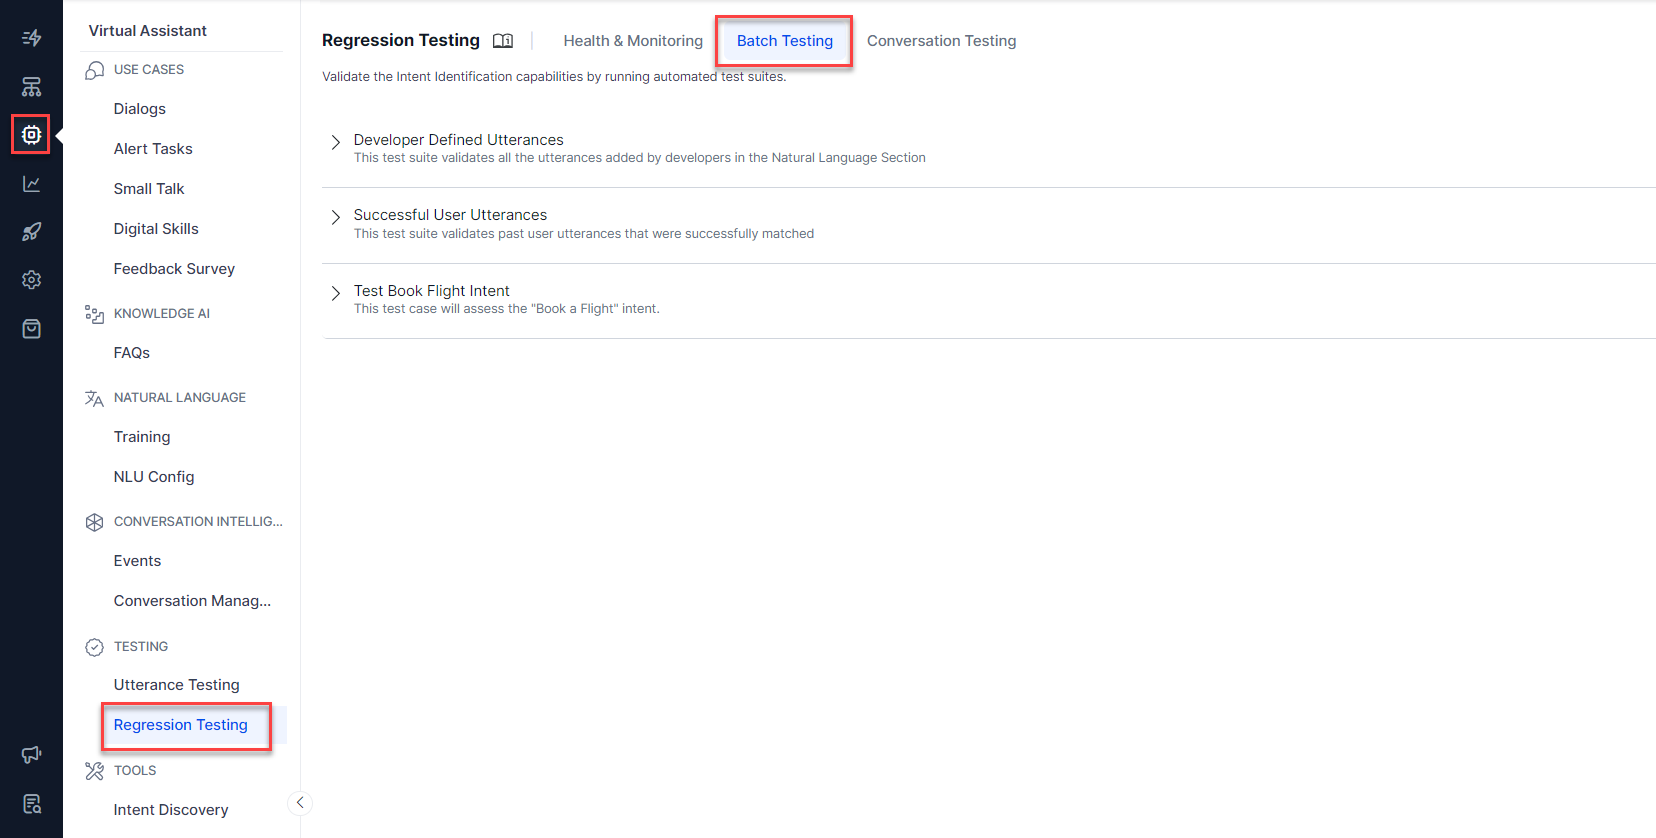Select the Batch Testing tab

click(784, 41)
